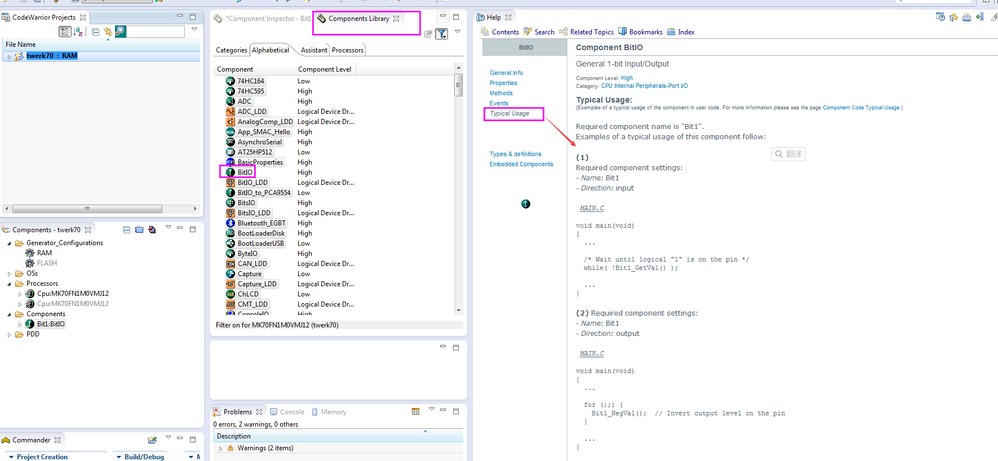Switch to Console tab
Viewport: 998px width, 461px height.
point(288,412)
